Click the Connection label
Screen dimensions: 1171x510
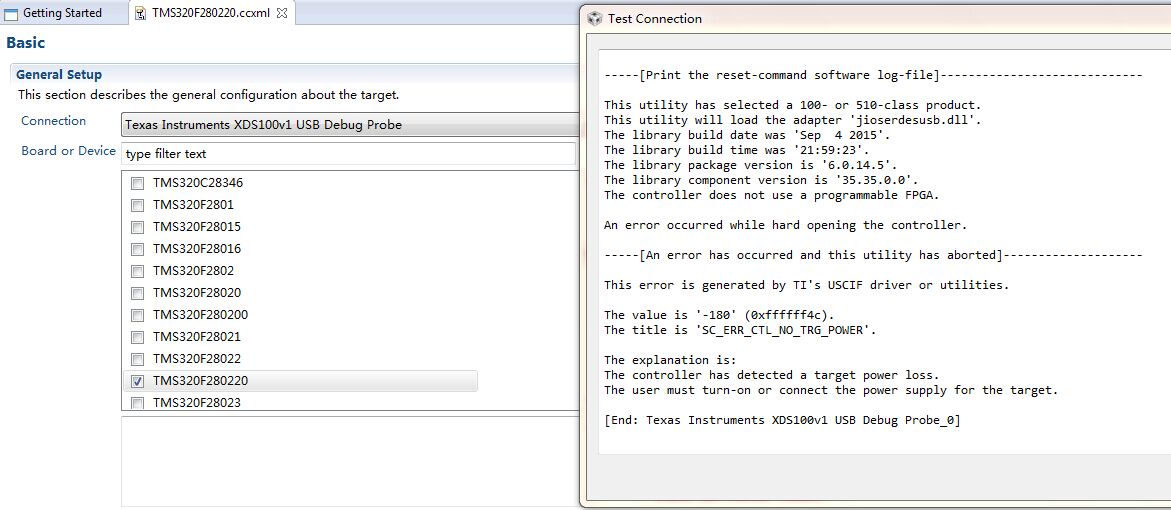(x=53, y=121)
